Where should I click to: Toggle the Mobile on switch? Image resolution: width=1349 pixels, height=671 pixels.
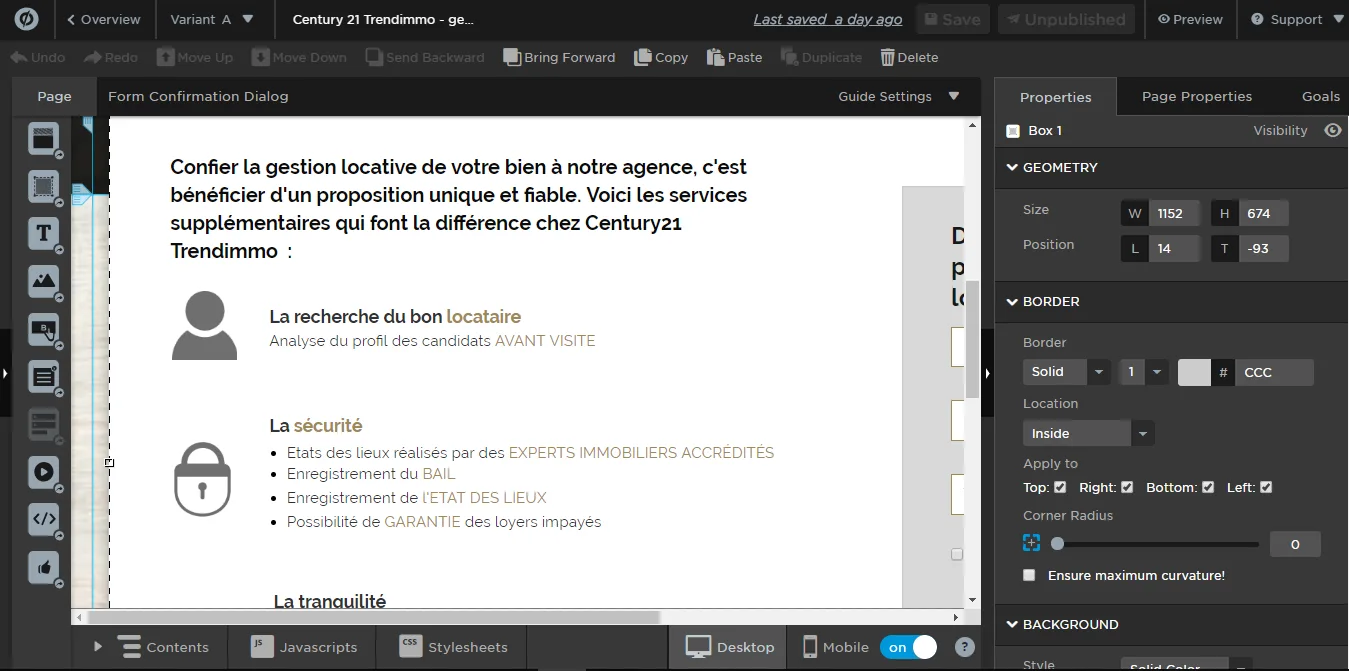pyautogui.click(x=908, y=647)
